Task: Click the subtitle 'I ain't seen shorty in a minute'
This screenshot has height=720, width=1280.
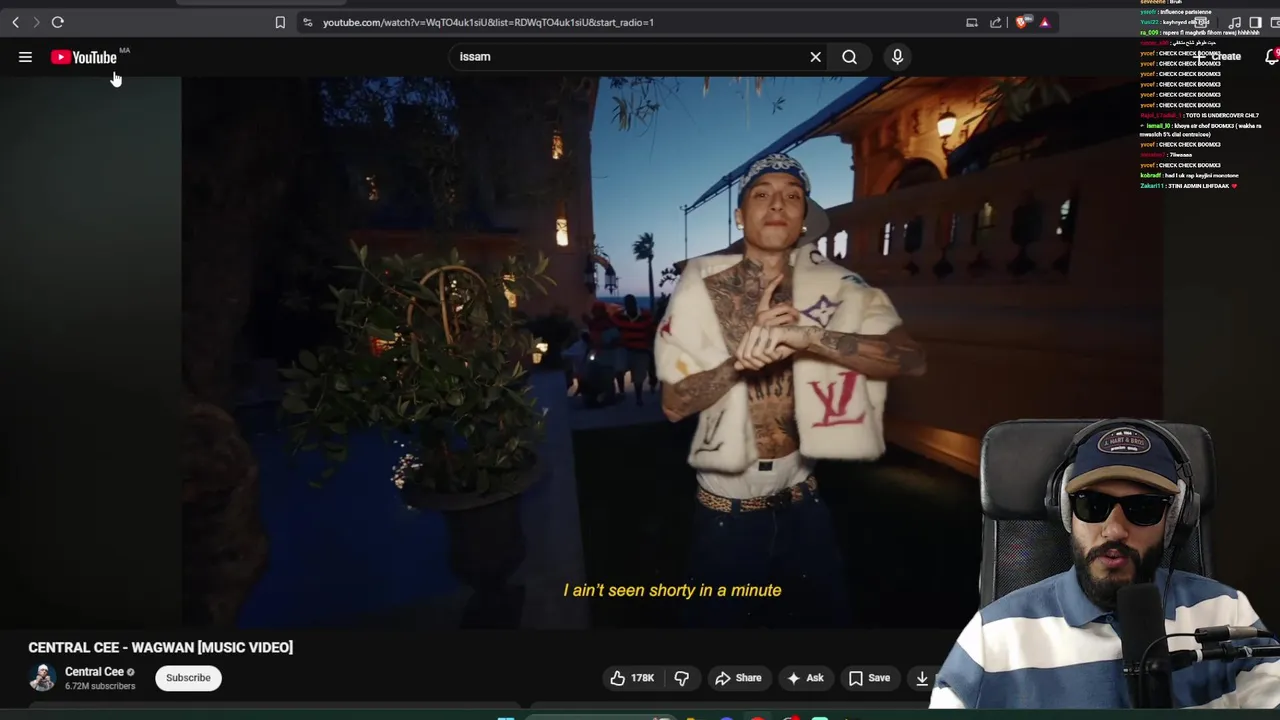Action: [672, 590]
